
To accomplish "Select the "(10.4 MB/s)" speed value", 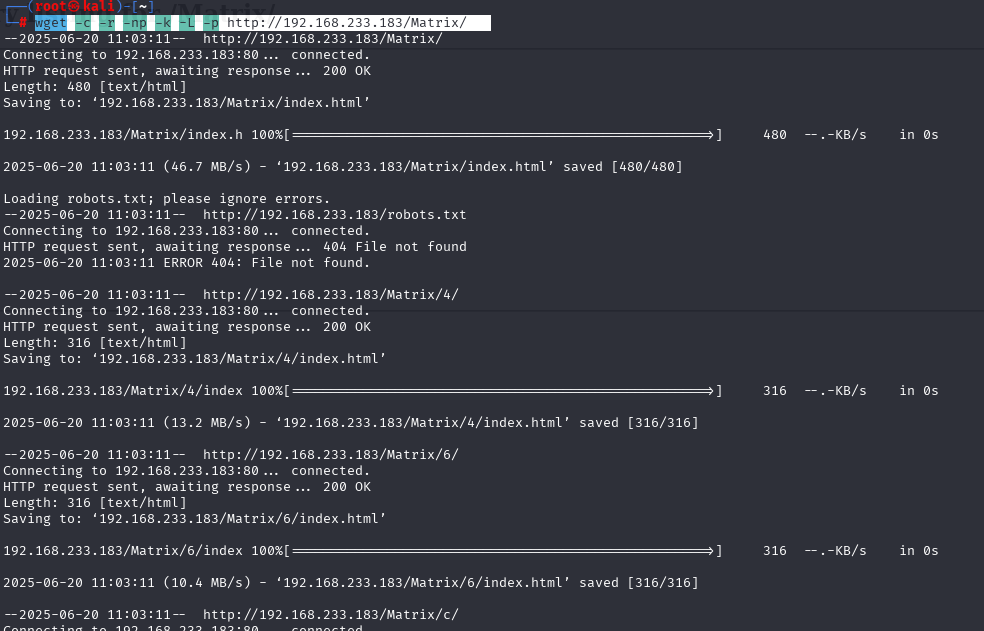I will pos(207,583).
